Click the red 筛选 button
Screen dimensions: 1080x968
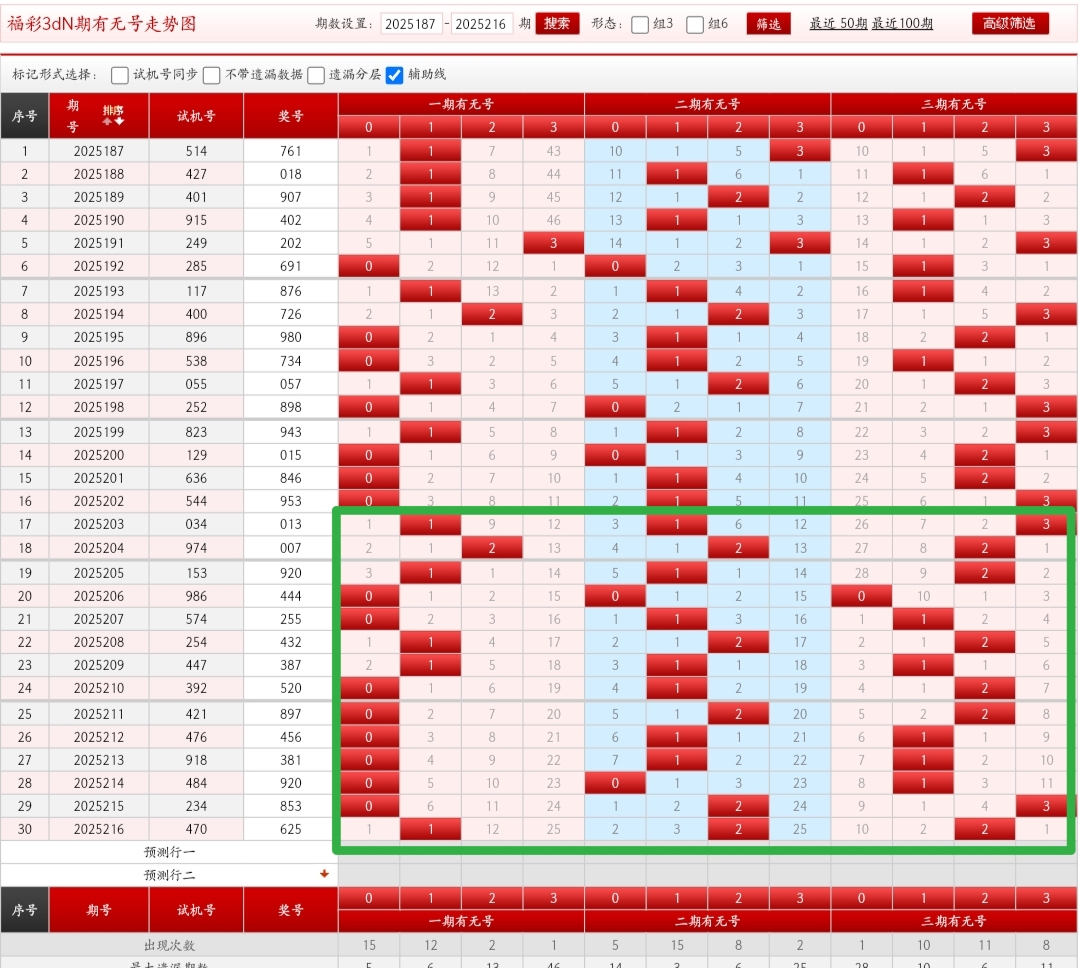(x=769, y=24)
